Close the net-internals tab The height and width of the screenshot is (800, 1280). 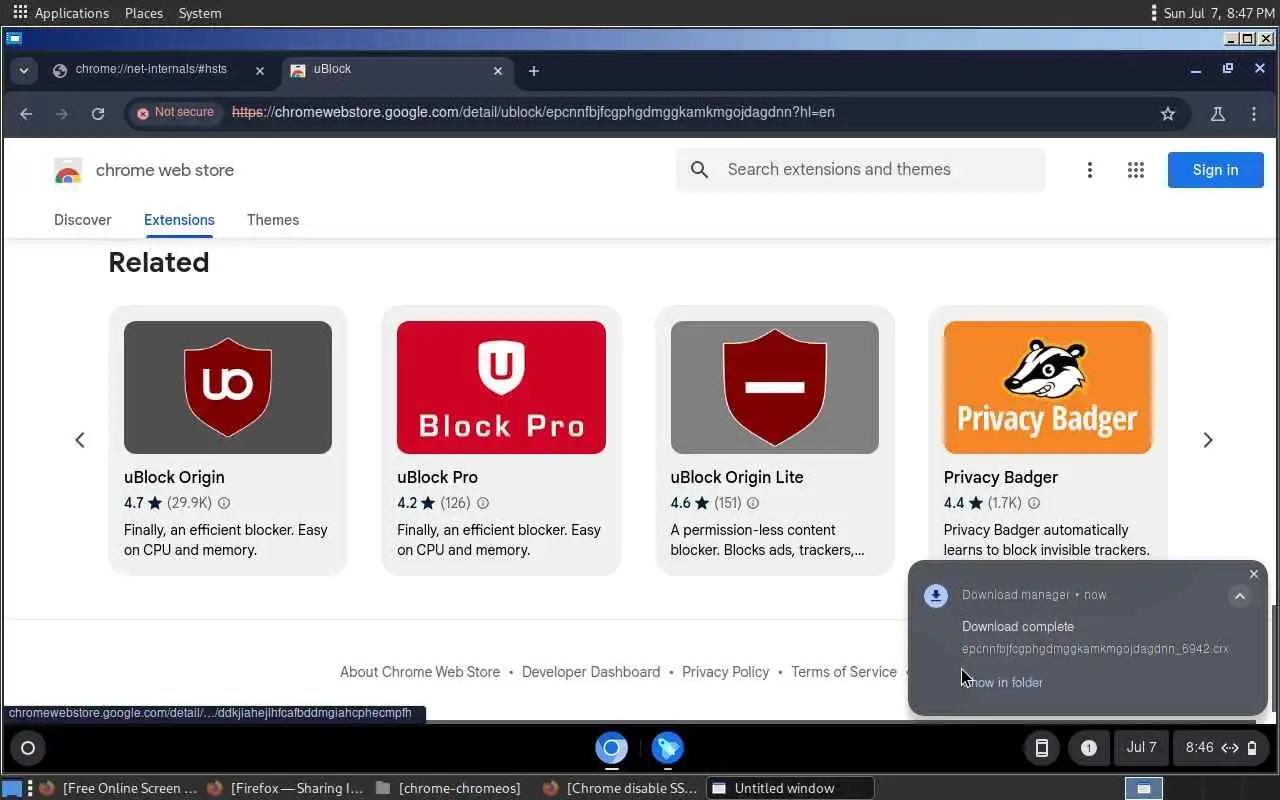pos(260,71)
